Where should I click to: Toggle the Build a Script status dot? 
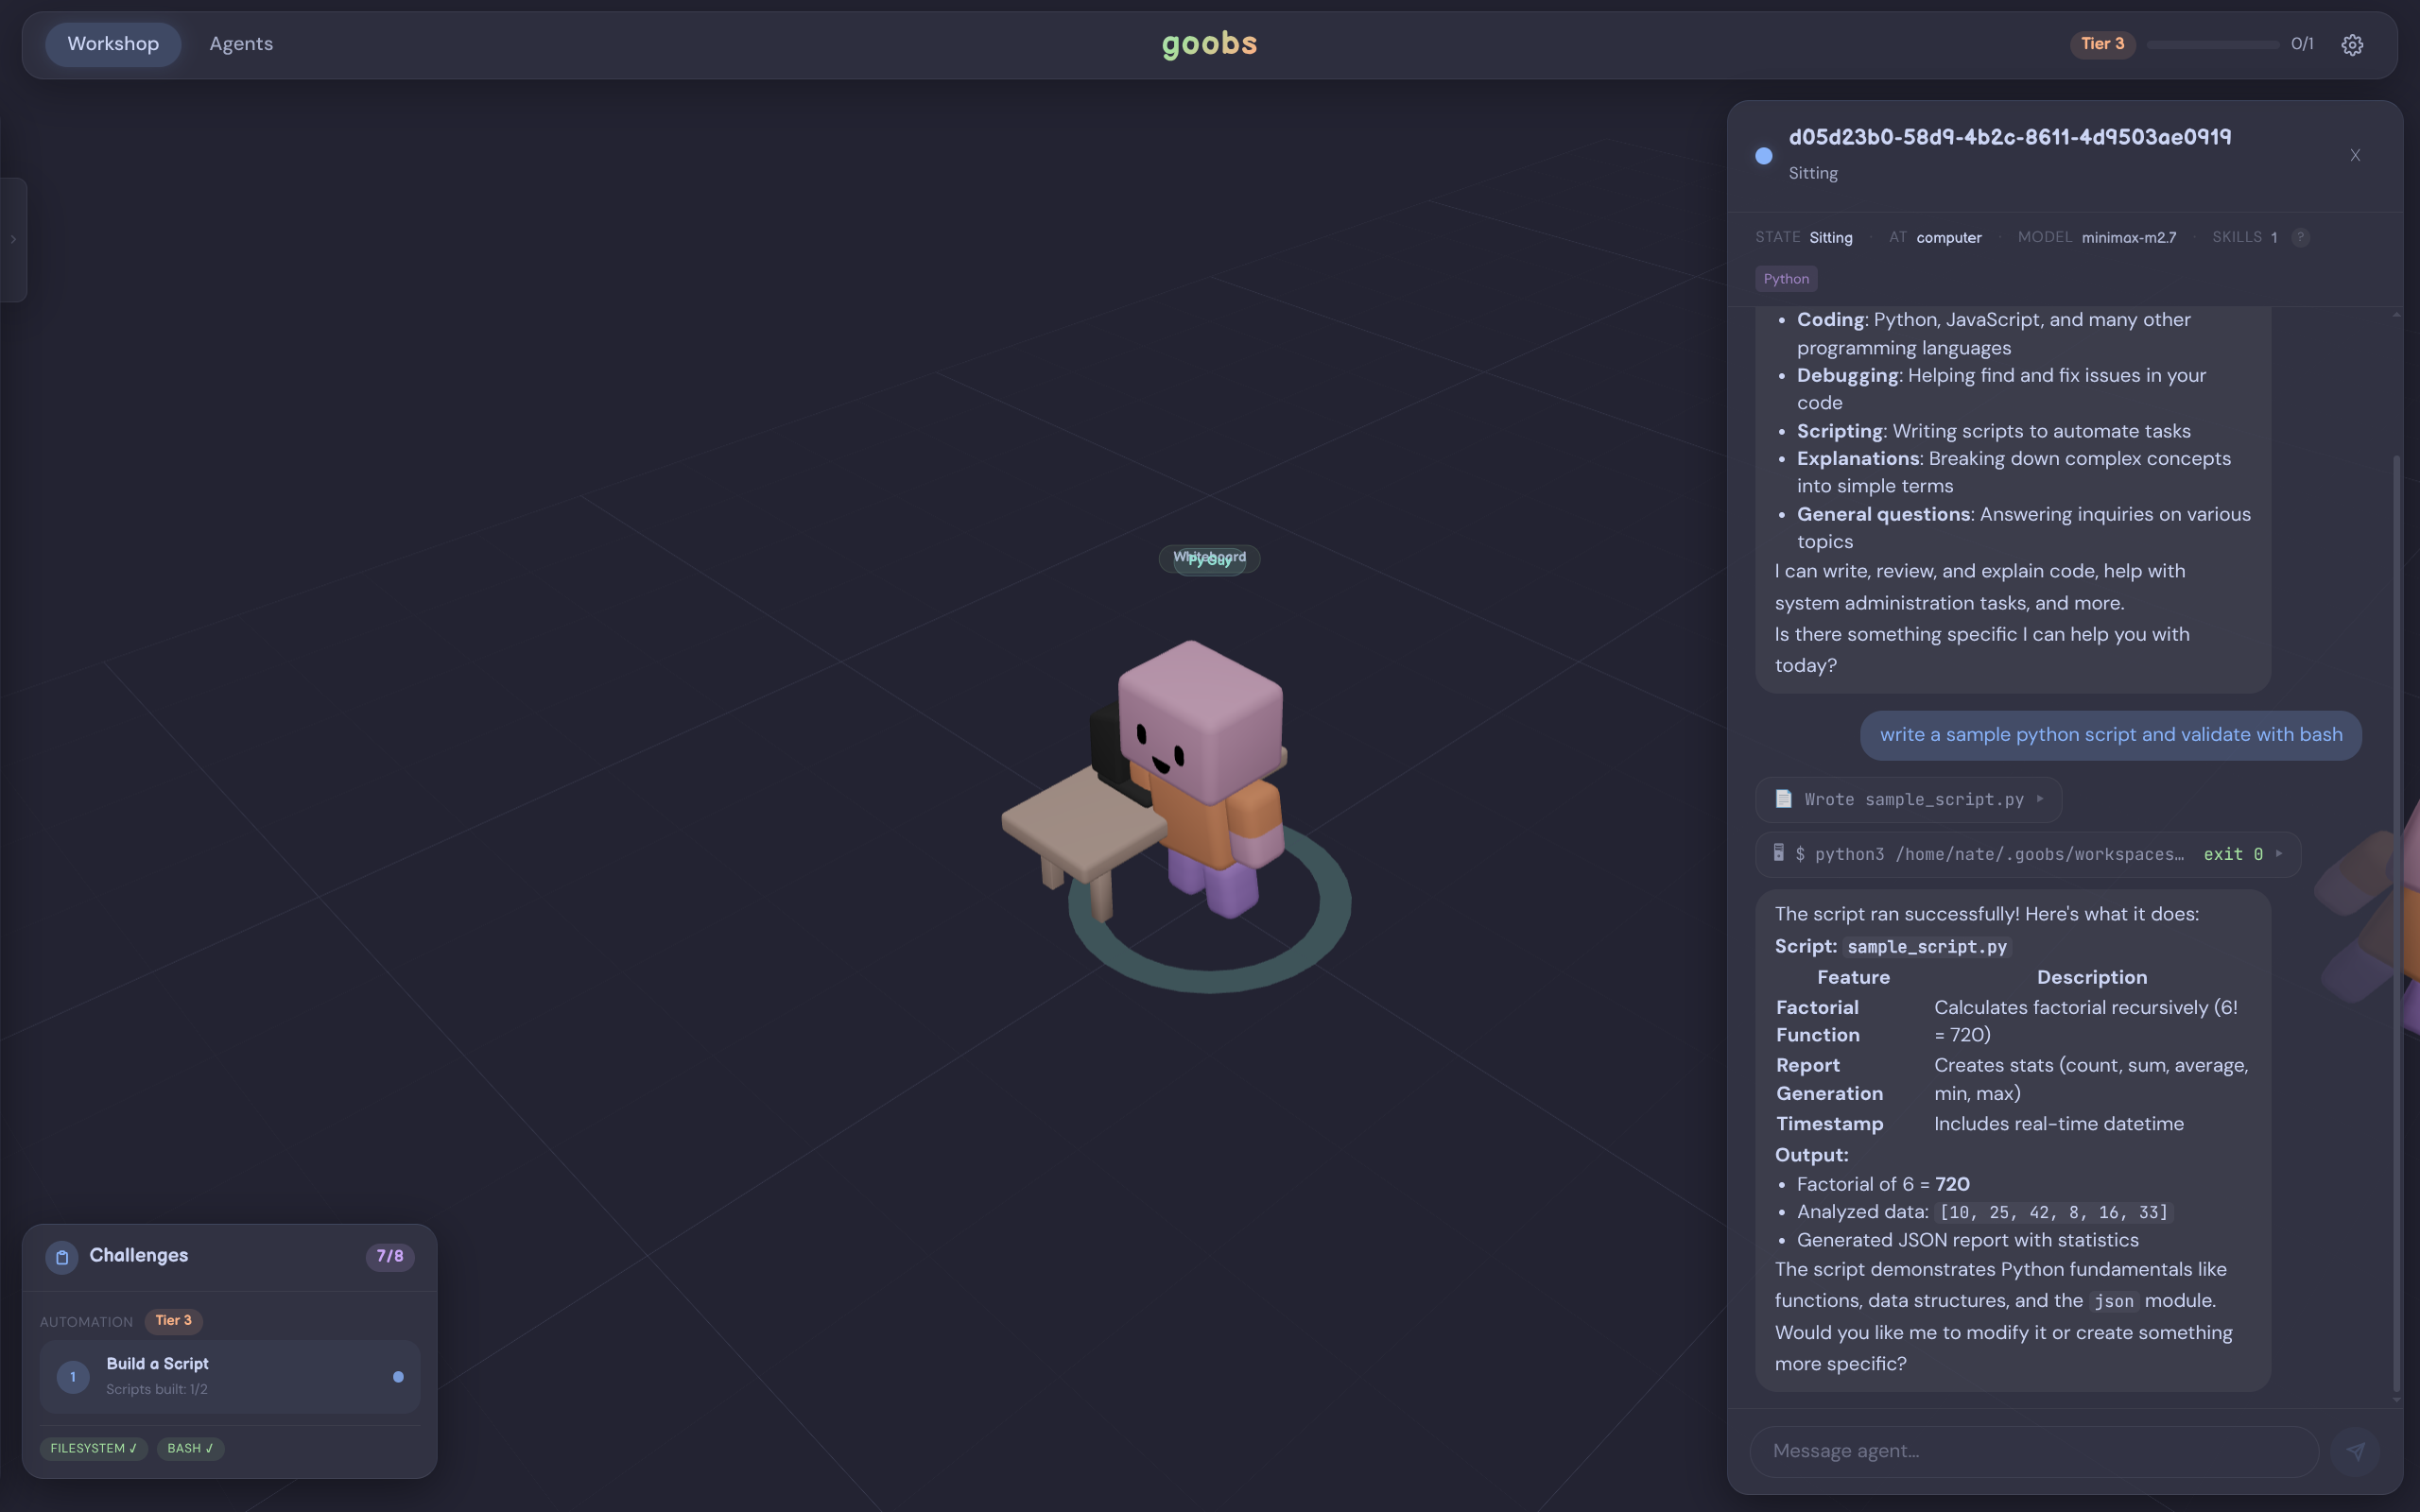pyautogui.click(x=398, y=1377)
